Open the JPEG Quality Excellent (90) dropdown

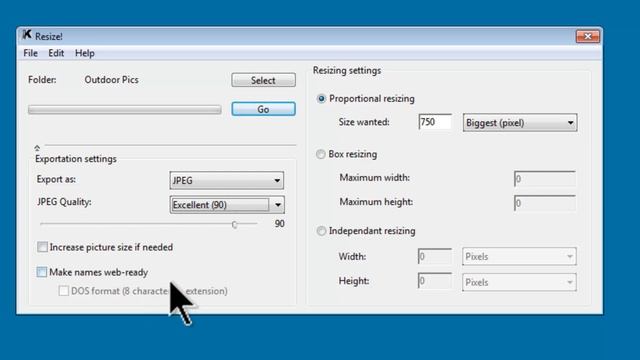(x=227, y=204)
